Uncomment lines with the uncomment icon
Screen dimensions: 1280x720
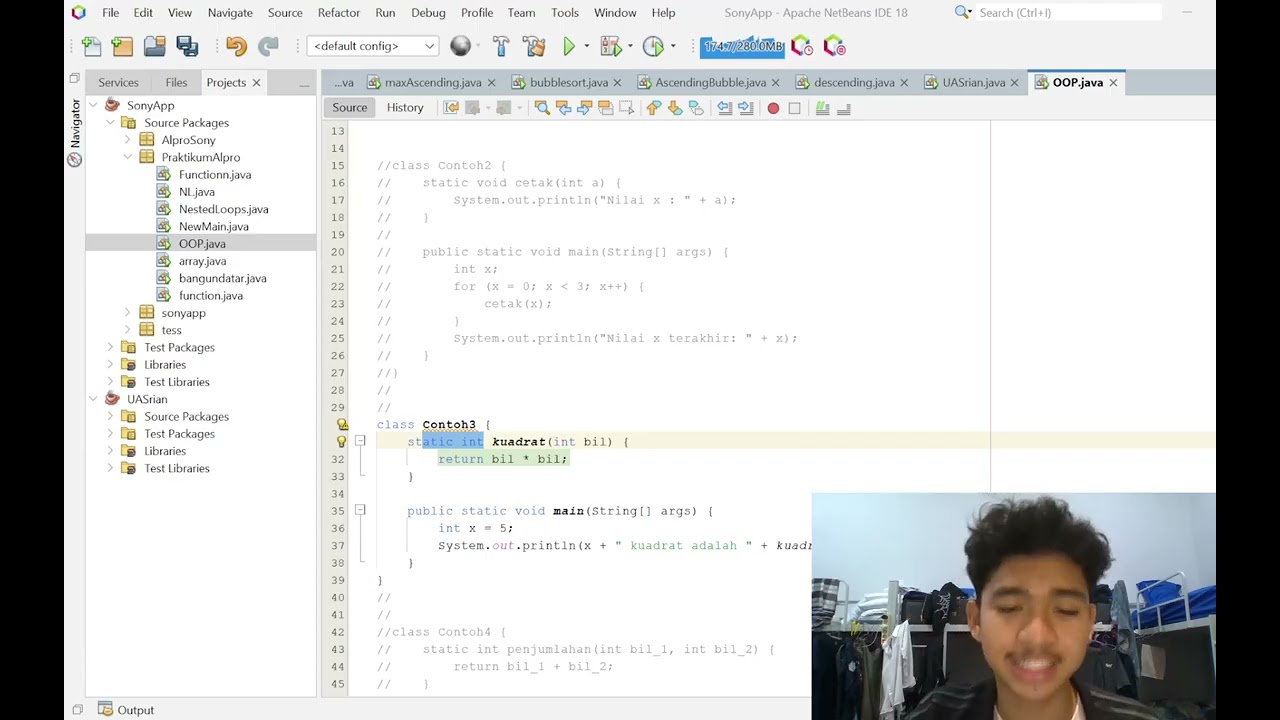tap(843, 108)
